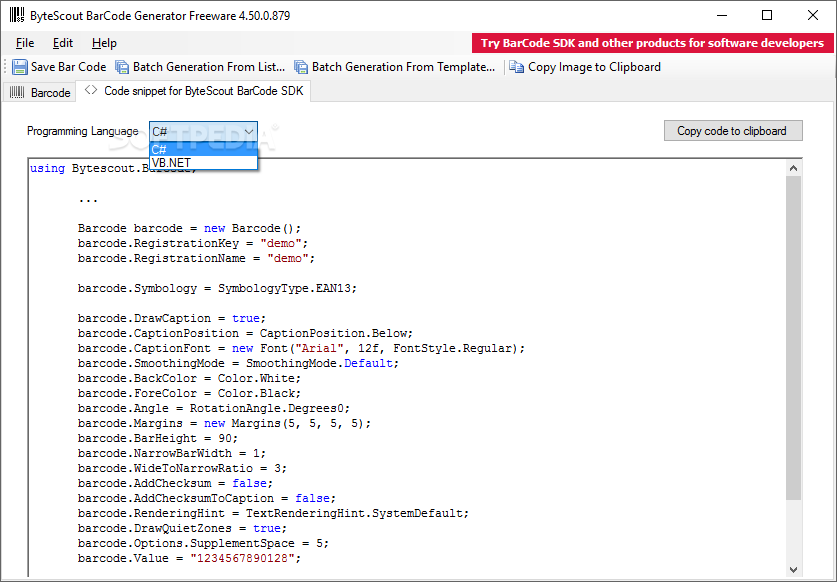Click the "Programming Language" label
Viewport: 837px width, 582px height.
[x=83, y=131]
